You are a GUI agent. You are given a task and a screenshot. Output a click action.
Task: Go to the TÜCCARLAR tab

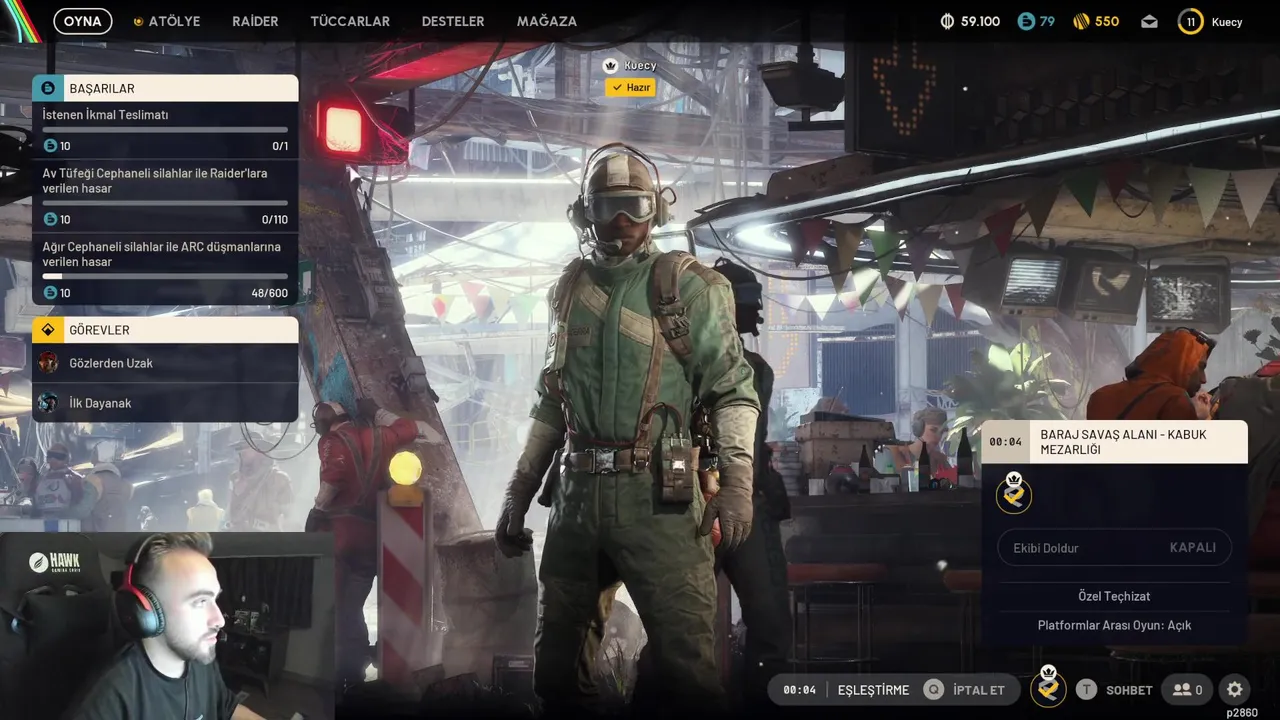click(x=350, y=21)
